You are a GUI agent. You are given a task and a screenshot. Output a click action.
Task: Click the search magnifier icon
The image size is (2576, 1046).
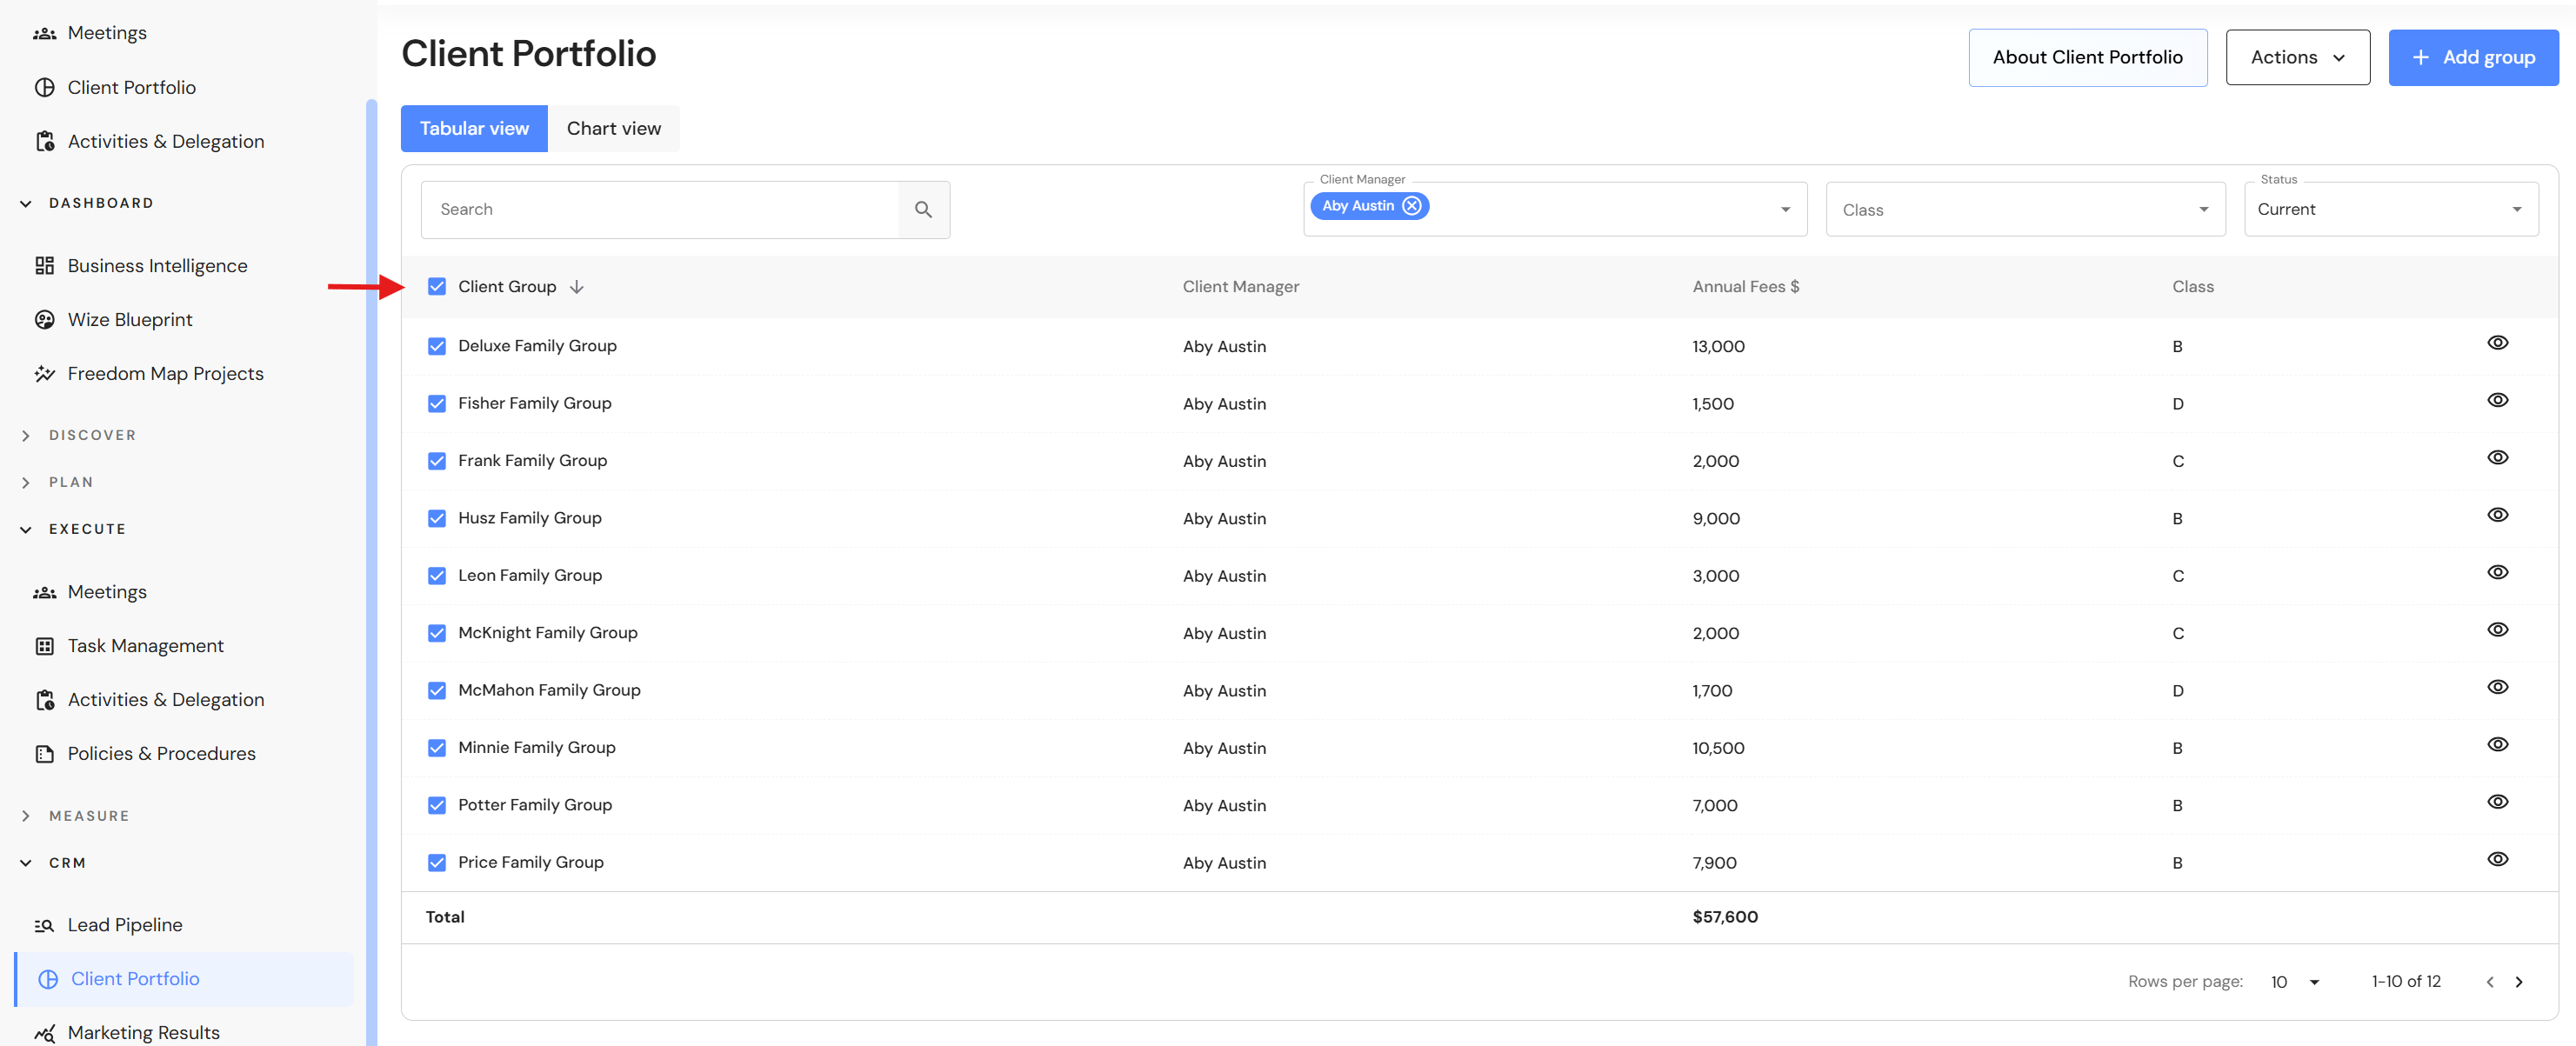pyautogui.click(x=922, y=209)
